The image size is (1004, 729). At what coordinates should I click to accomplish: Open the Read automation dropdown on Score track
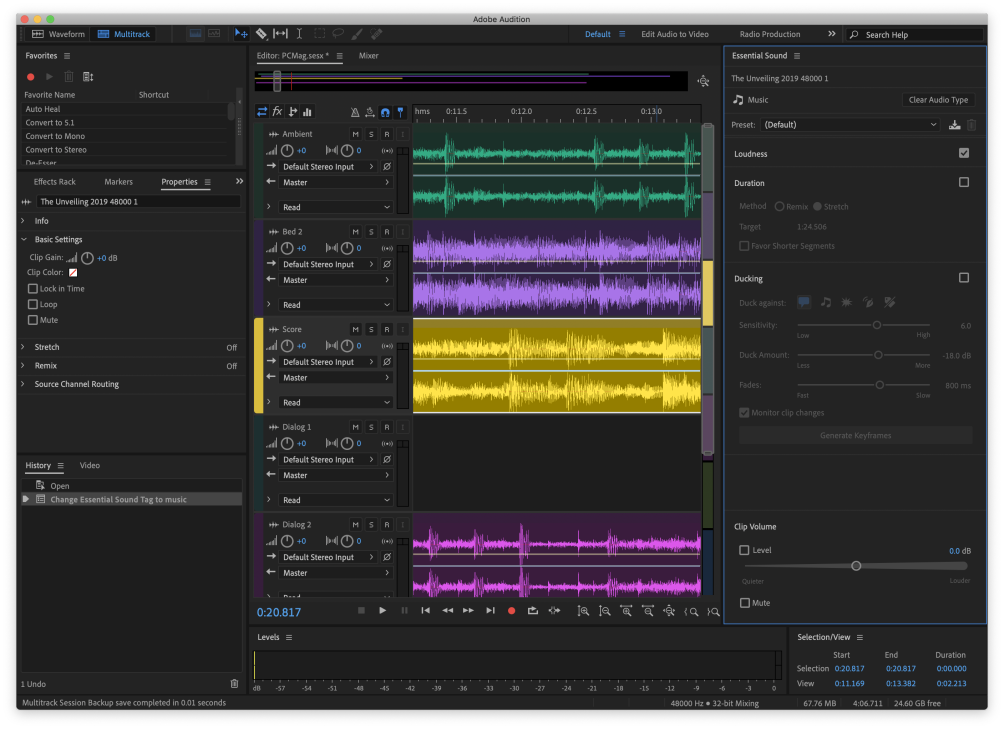336,403
